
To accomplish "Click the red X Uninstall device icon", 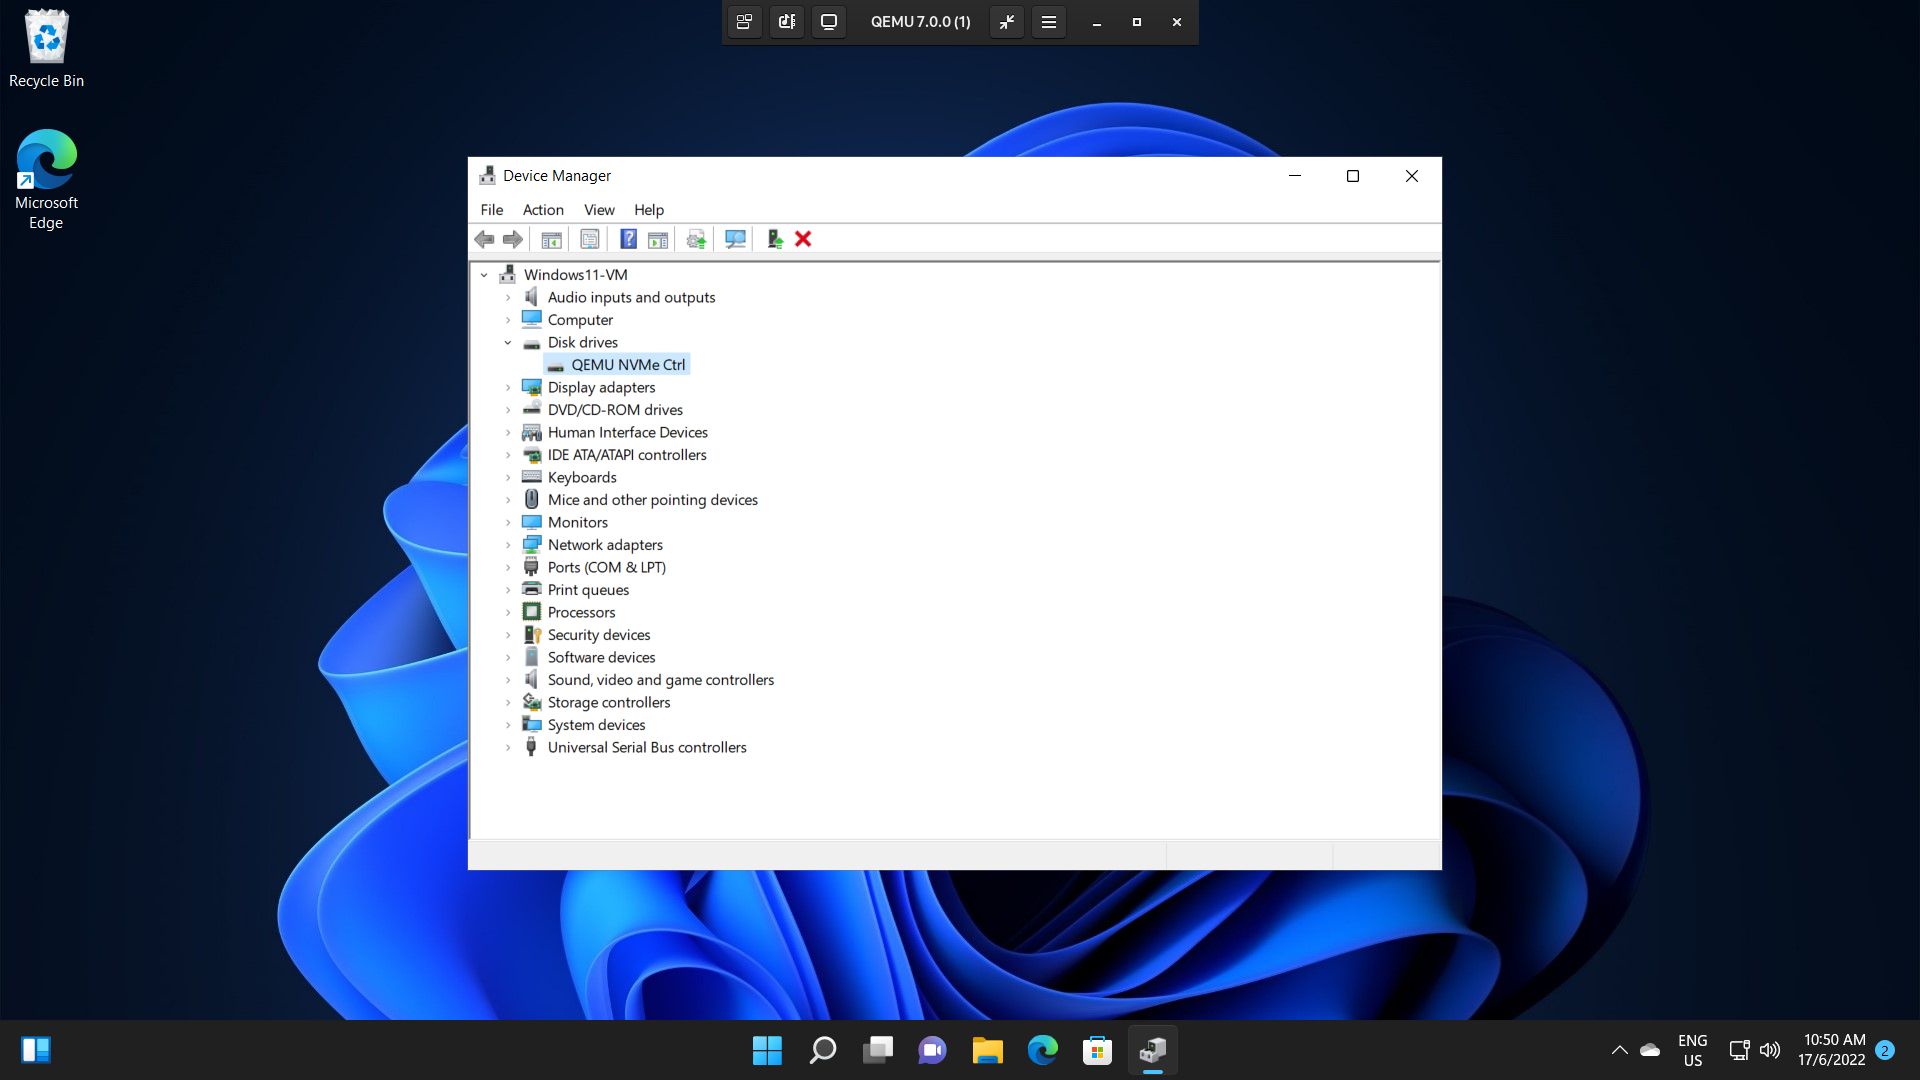I will coord(803,239).
